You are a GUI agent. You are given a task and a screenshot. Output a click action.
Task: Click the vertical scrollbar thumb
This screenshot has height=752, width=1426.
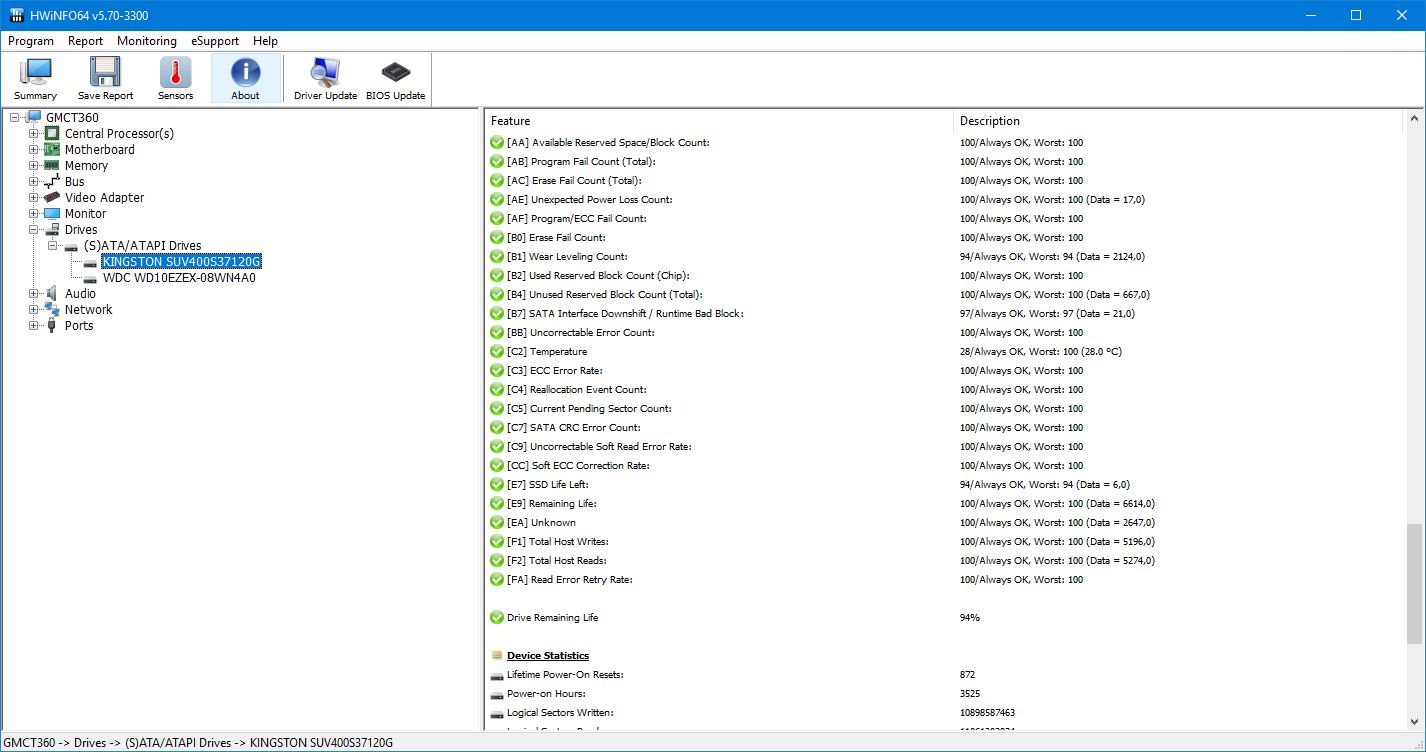point(1414,583)
